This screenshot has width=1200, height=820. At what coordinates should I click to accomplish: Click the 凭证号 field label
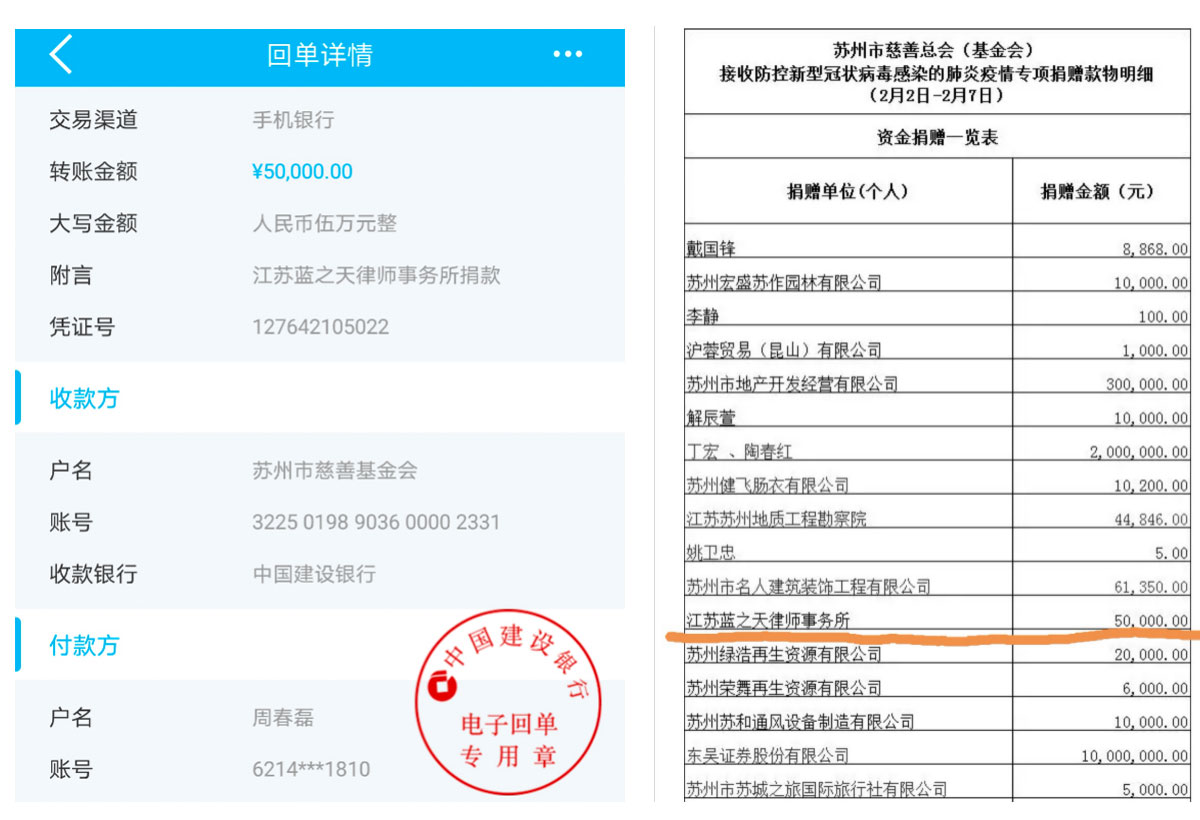[82, 327]
